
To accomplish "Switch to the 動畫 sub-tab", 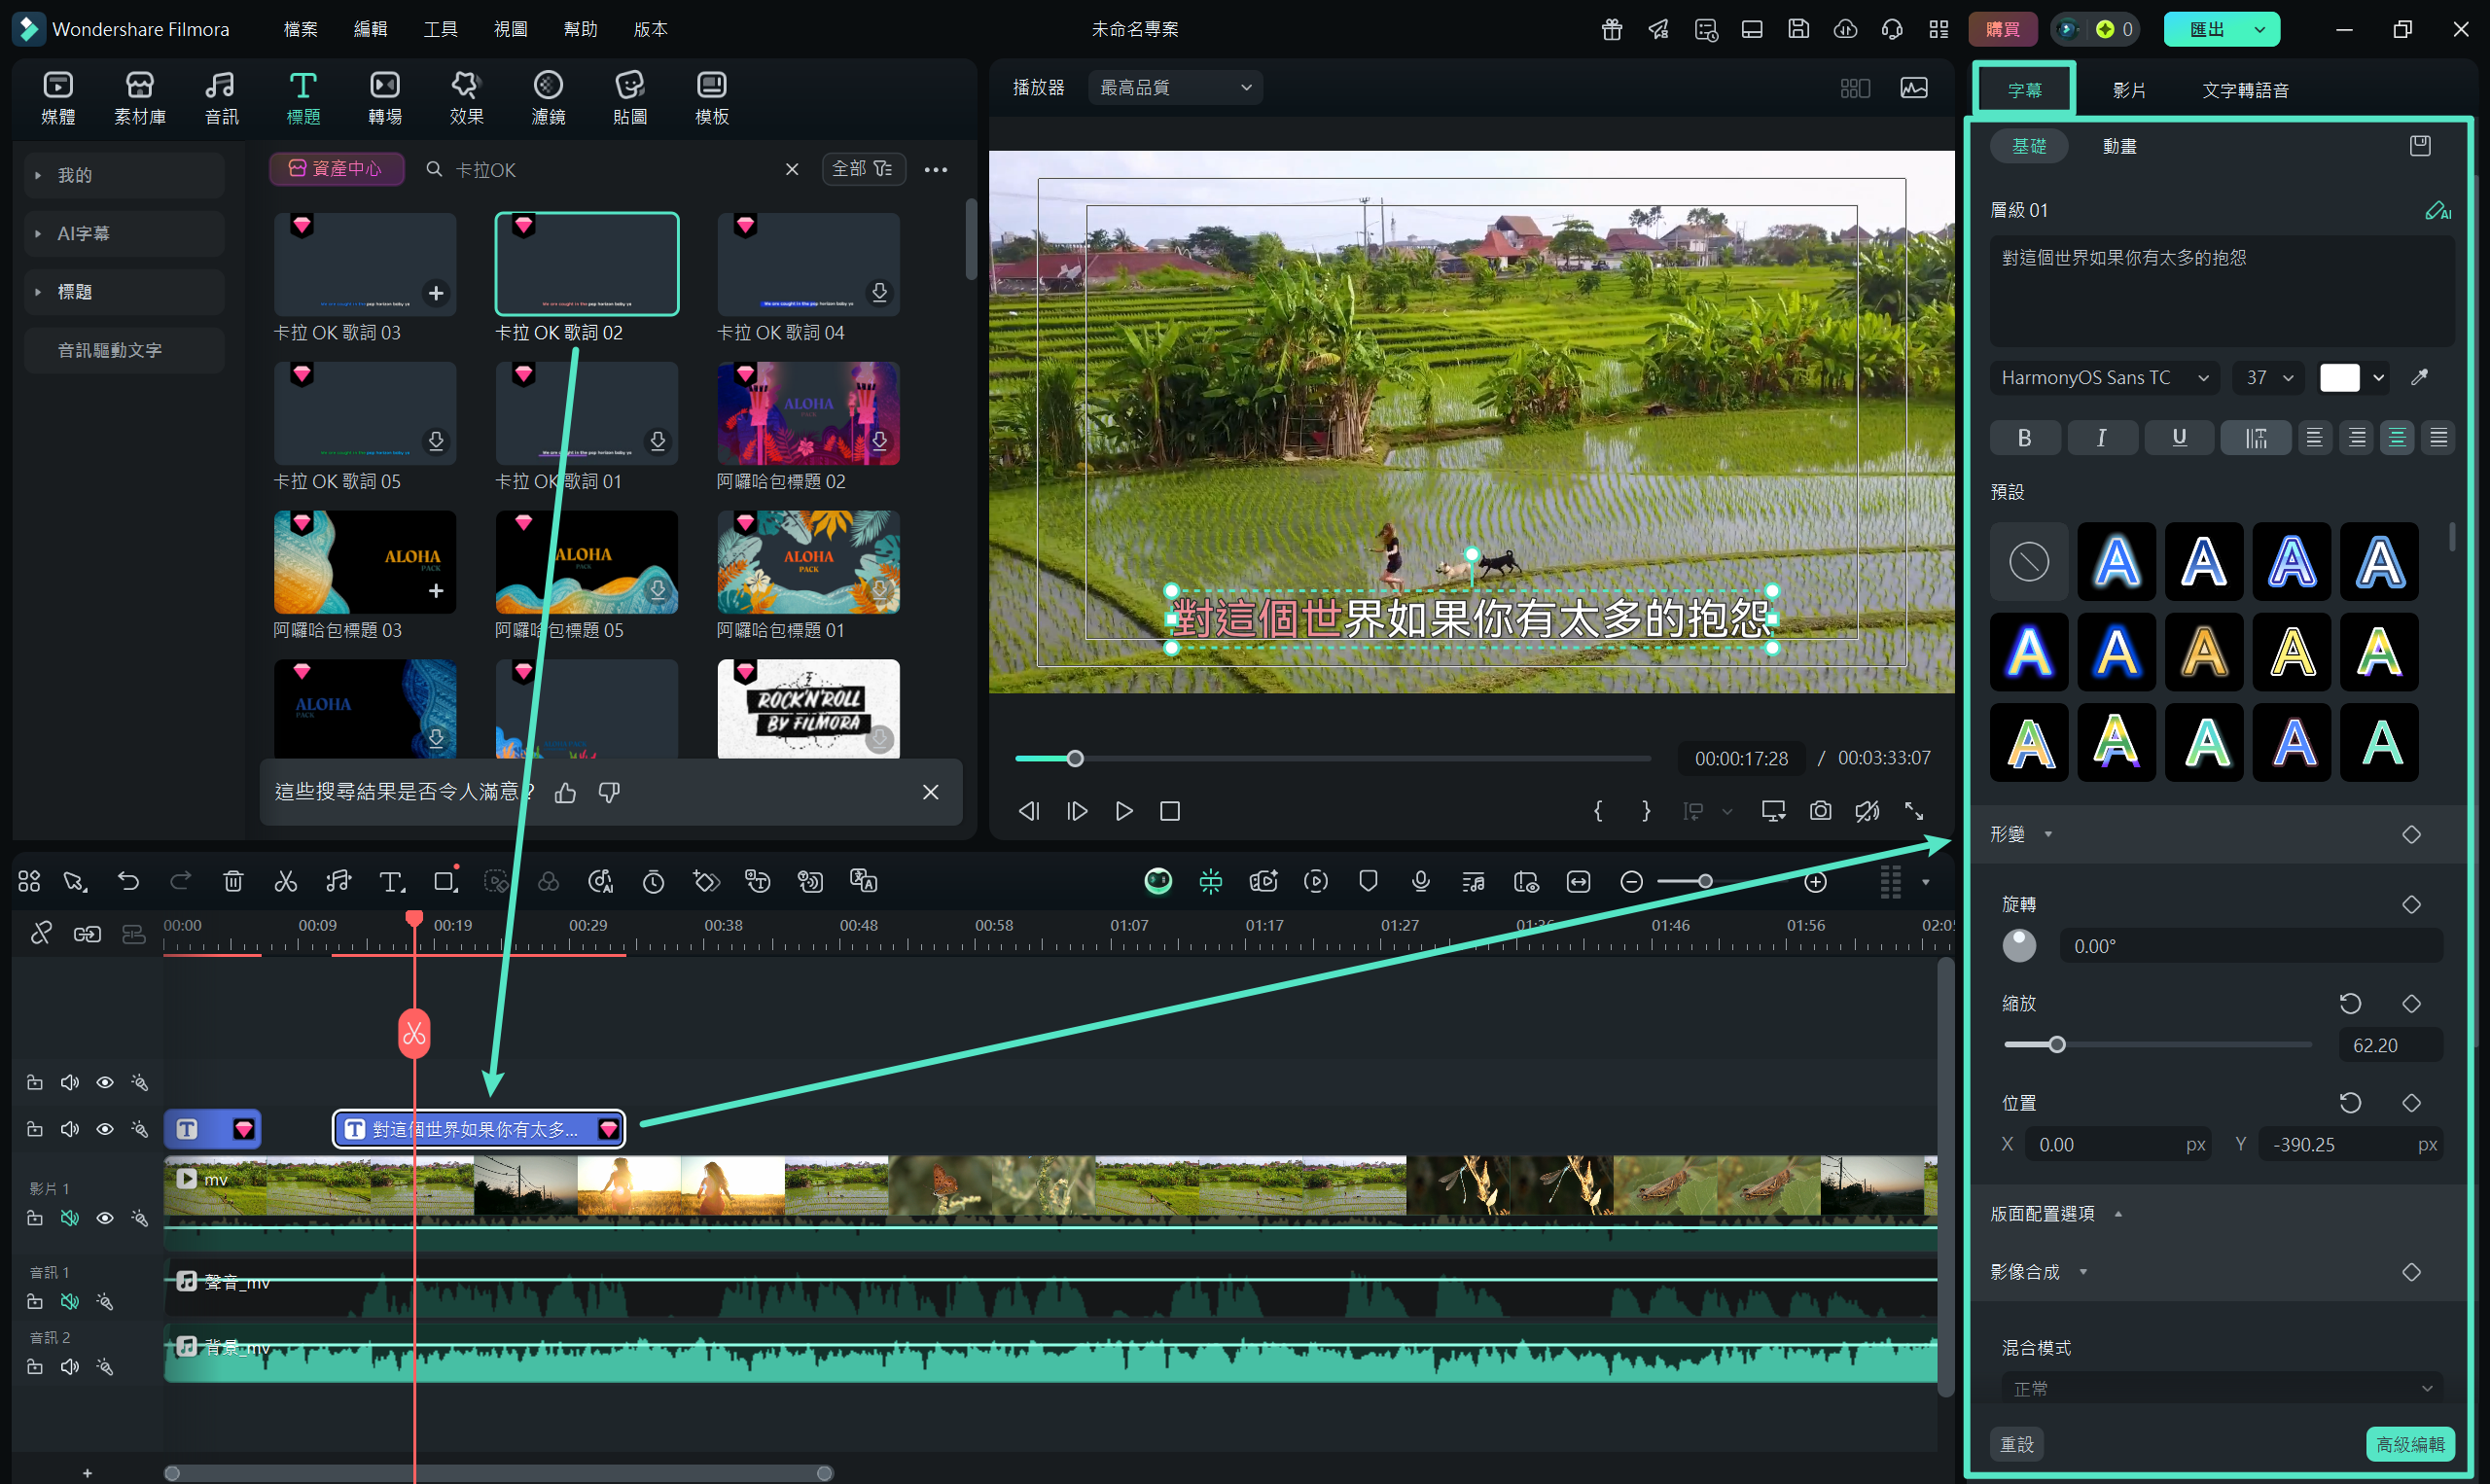I will point(2119,146).
